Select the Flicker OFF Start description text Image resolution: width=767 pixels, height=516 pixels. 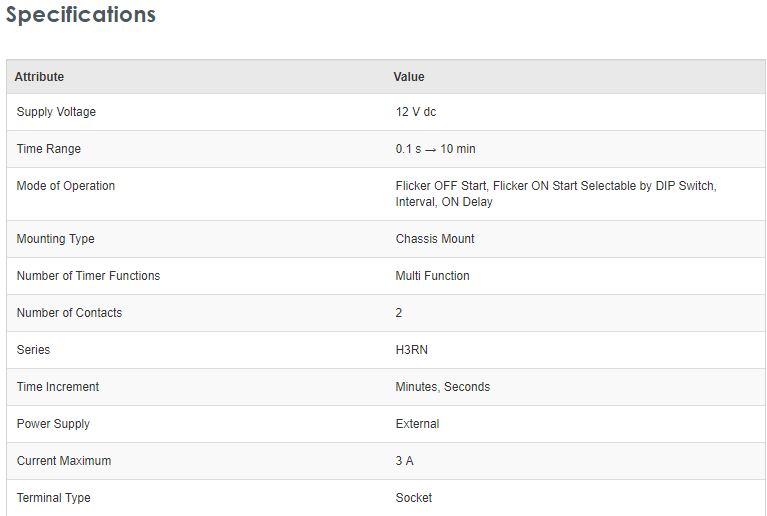[556, 194]
